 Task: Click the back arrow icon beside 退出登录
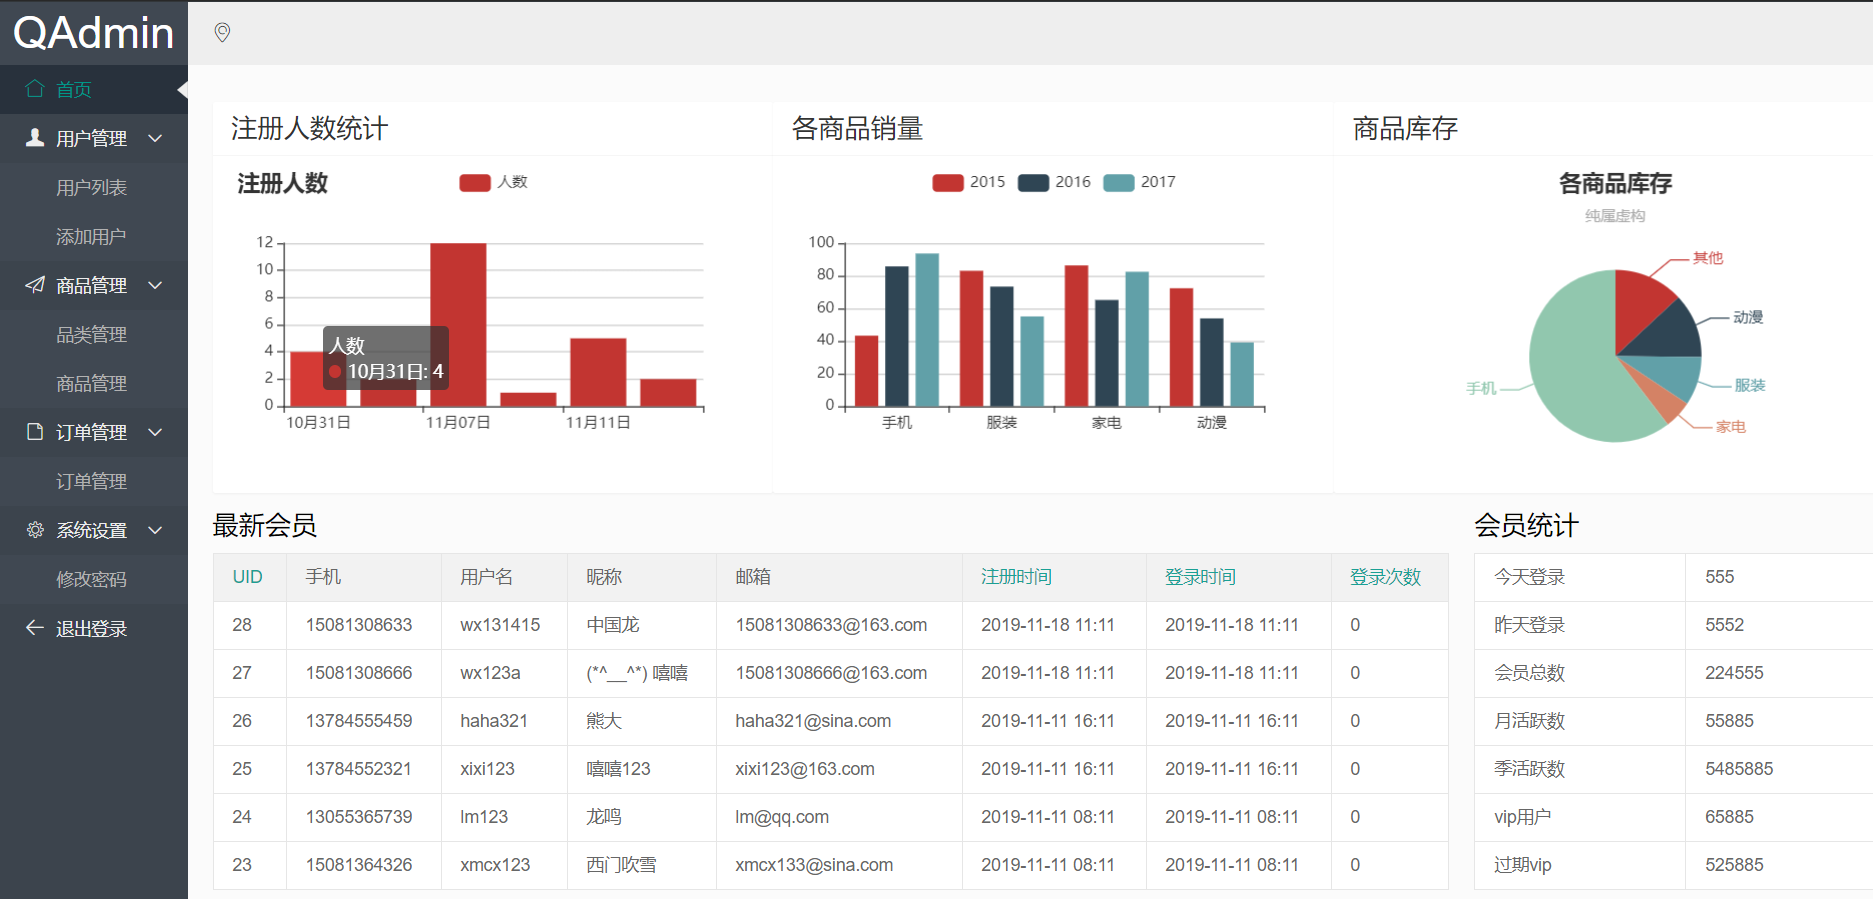[x=35, y=628]
